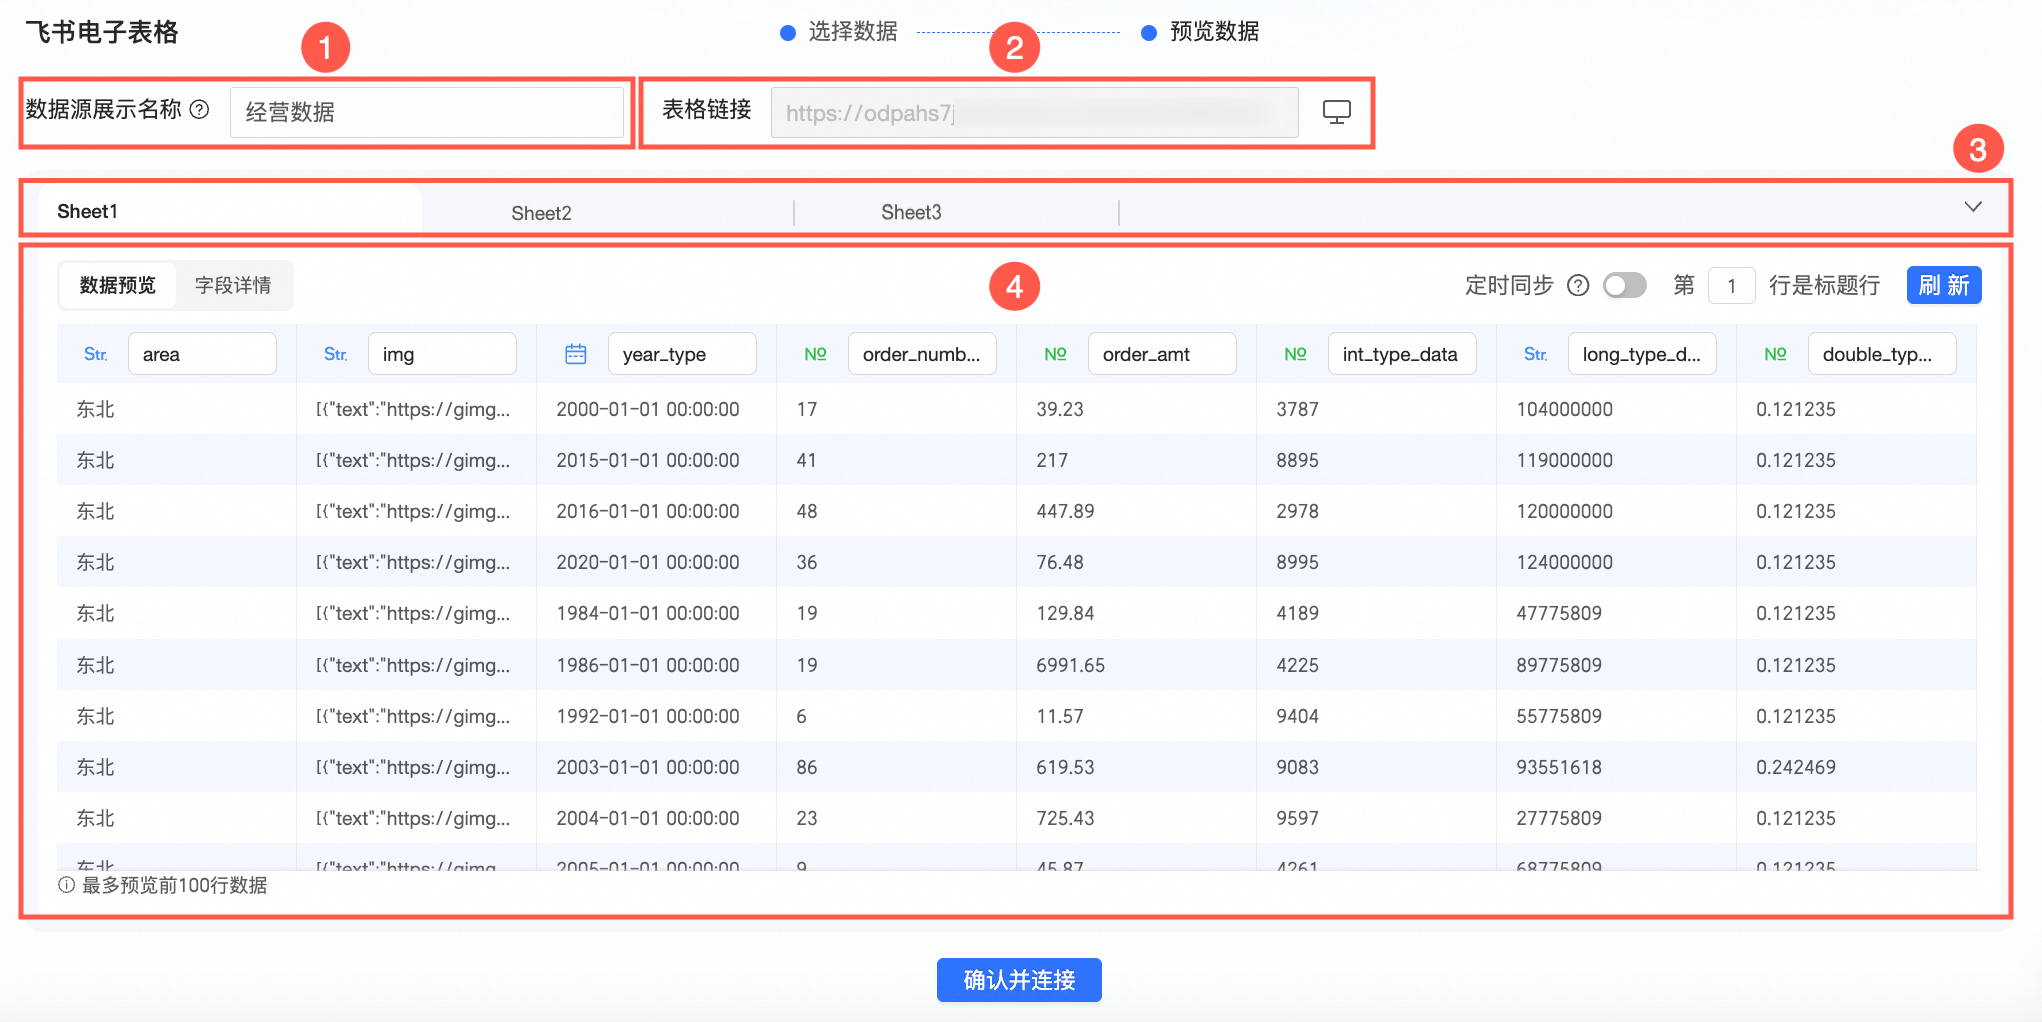The height and width of the screenshot is (1022, 2042).
Task: Click the 飞书电子表格 title
Action: [x=102, y=32]
